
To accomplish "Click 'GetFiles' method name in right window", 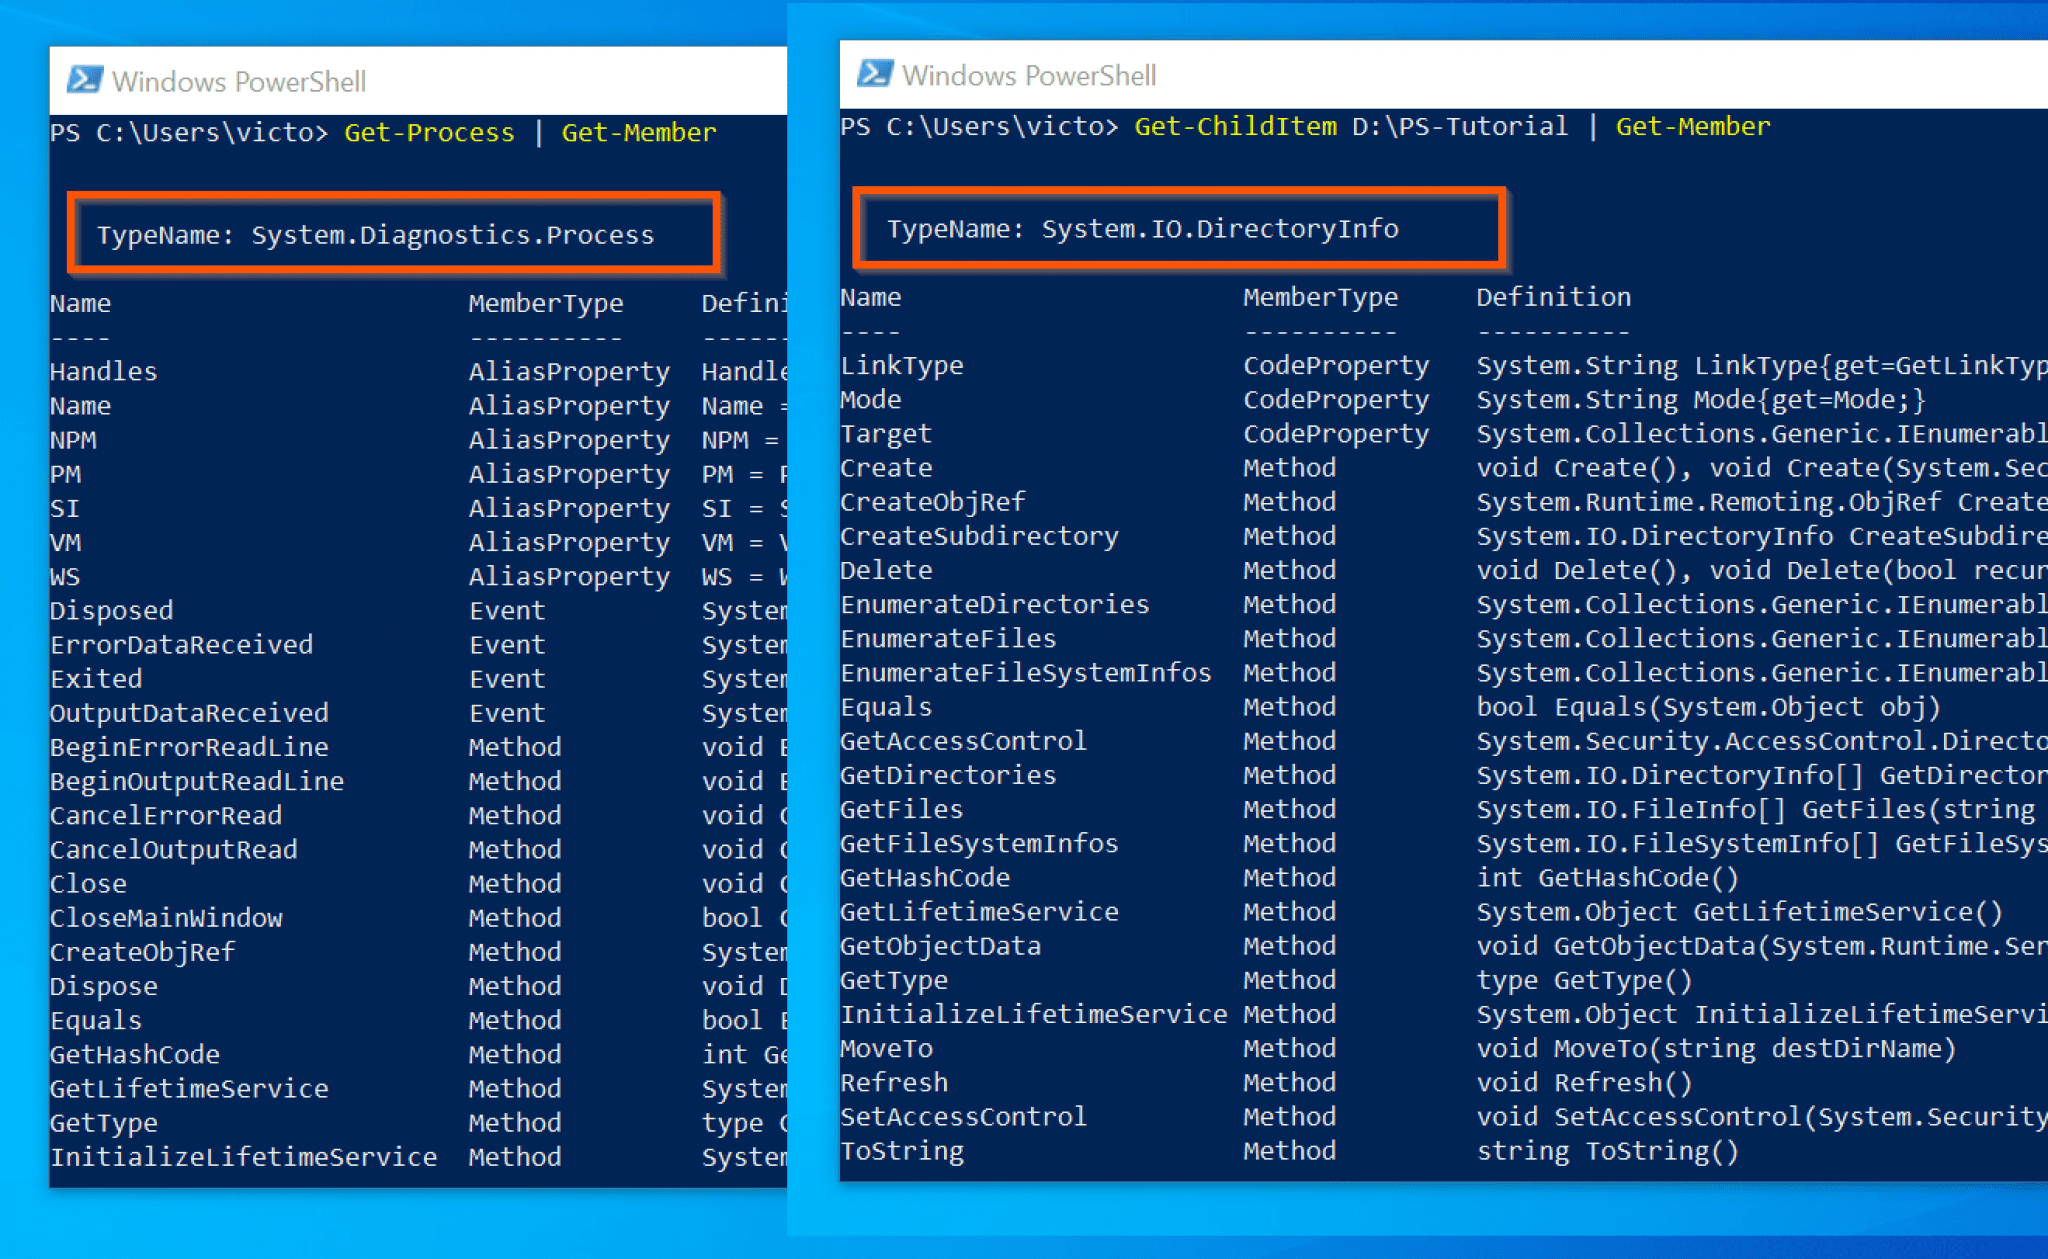I will click(x=902, y=809).
